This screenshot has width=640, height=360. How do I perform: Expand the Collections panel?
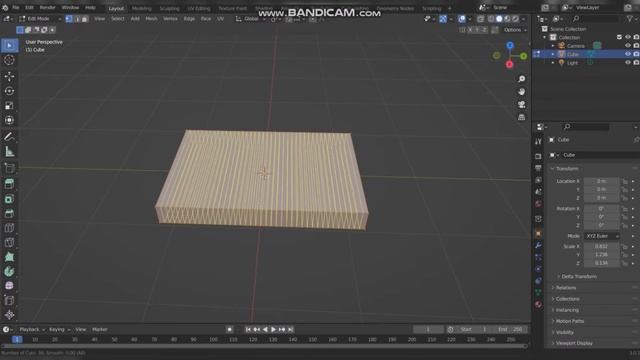(x=567, y=299)
